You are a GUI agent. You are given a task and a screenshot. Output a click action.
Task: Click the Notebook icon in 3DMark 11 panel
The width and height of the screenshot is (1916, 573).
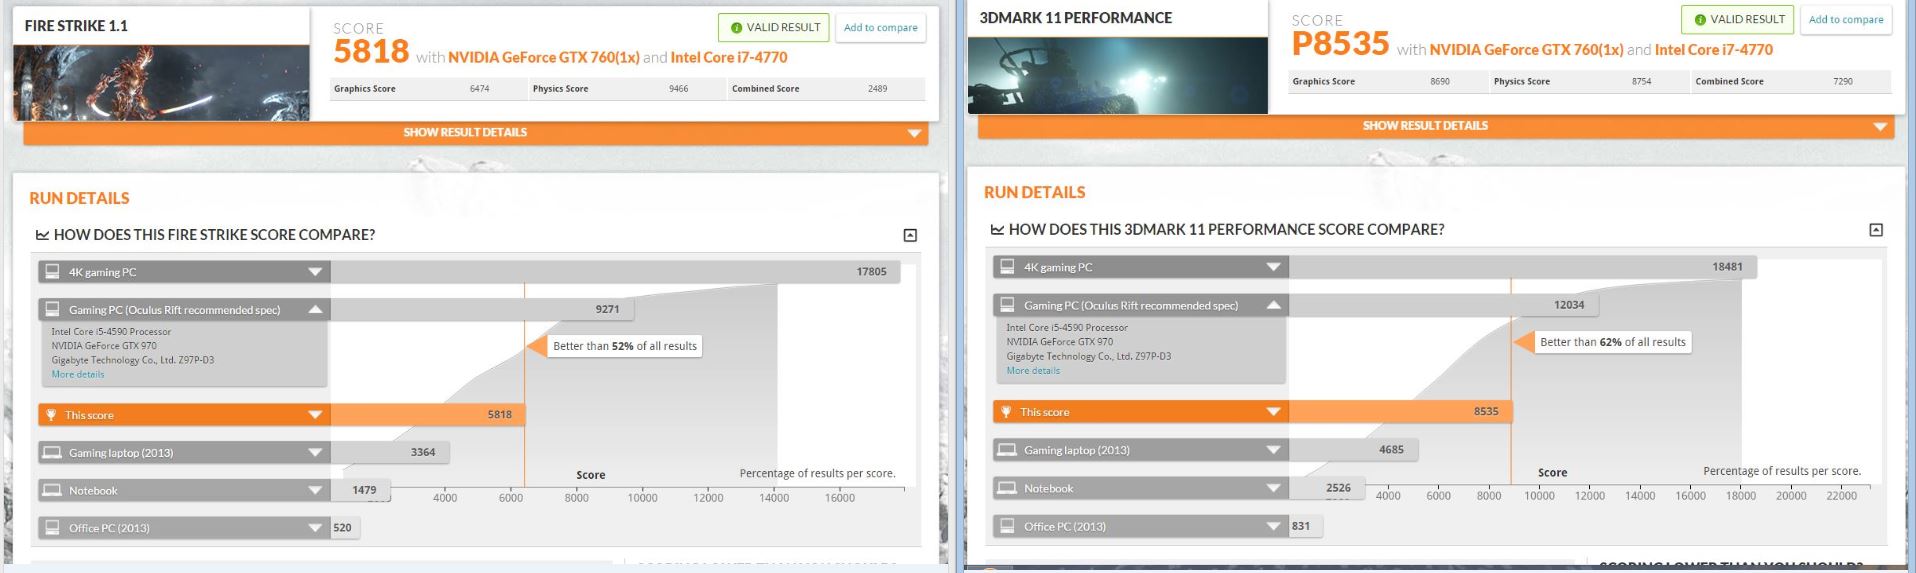pyautogui.click(x=1007, y=488)
